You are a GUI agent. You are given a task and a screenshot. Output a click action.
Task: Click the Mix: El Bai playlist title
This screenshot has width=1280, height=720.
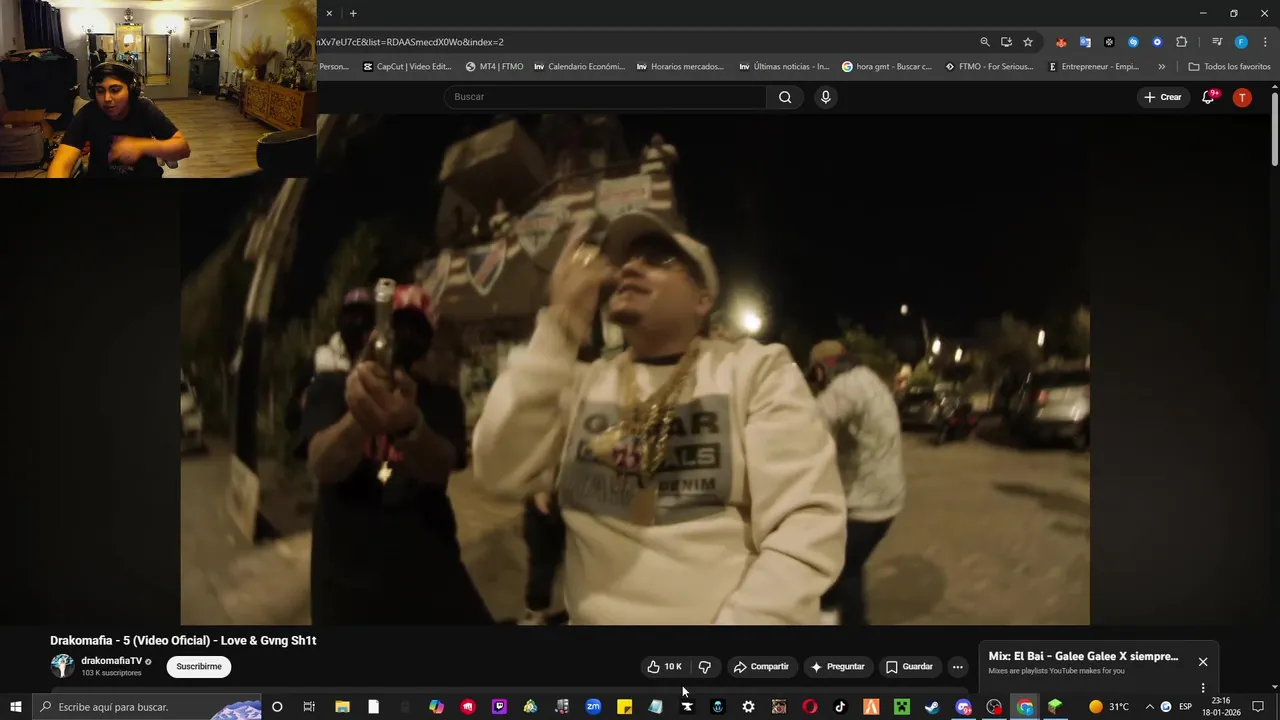pyautogui.click(x=1083, y=656)
